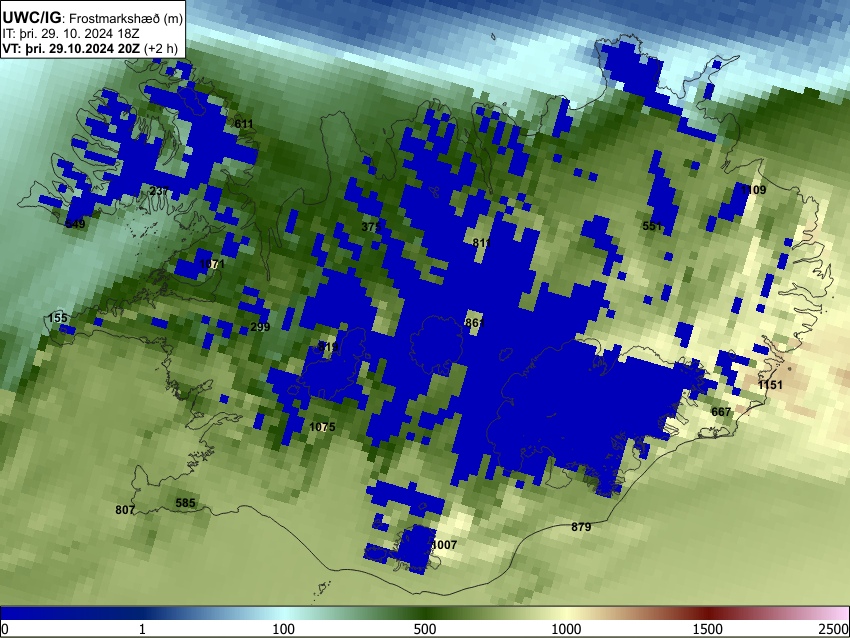The height and width of the screenshot is (638, 850).
Task: Select the station value 861
Action: point(475,323)
